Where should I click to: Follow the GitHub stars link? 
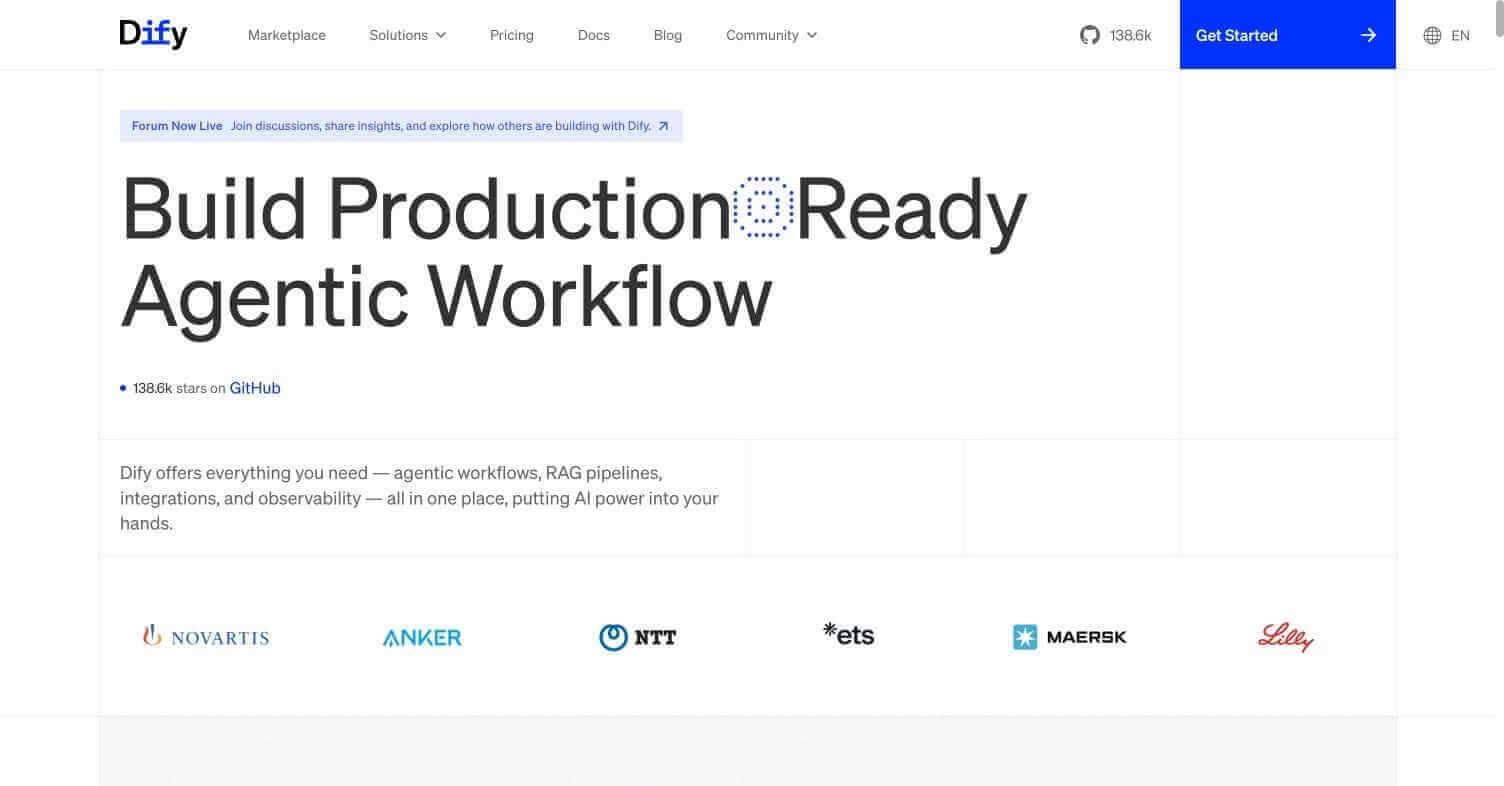[x=255, y=388]
